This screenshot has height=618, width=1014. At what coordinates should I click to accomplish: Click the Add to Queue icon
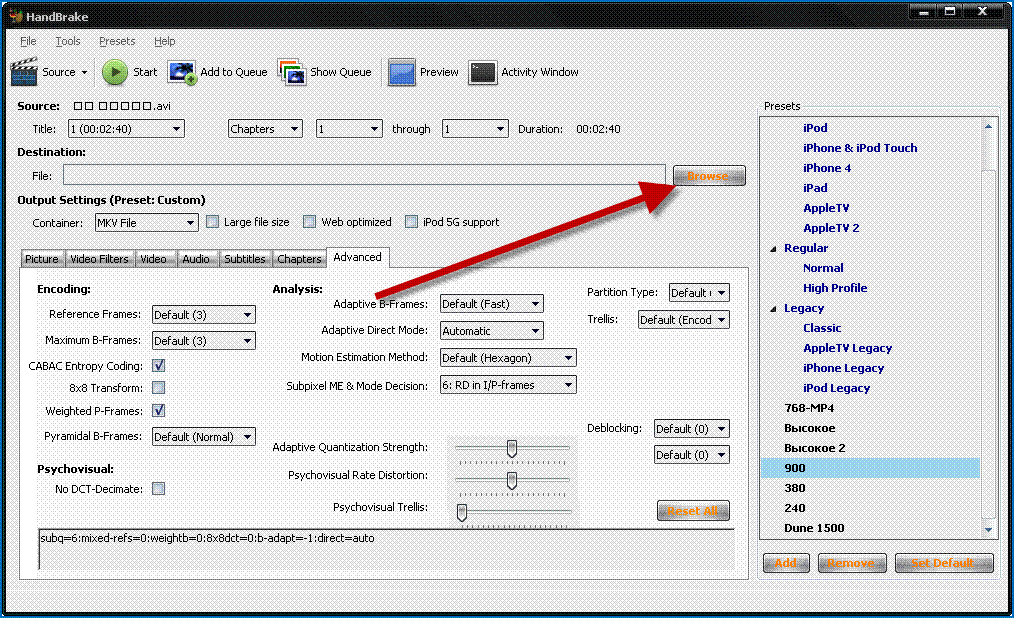(182, 72)
